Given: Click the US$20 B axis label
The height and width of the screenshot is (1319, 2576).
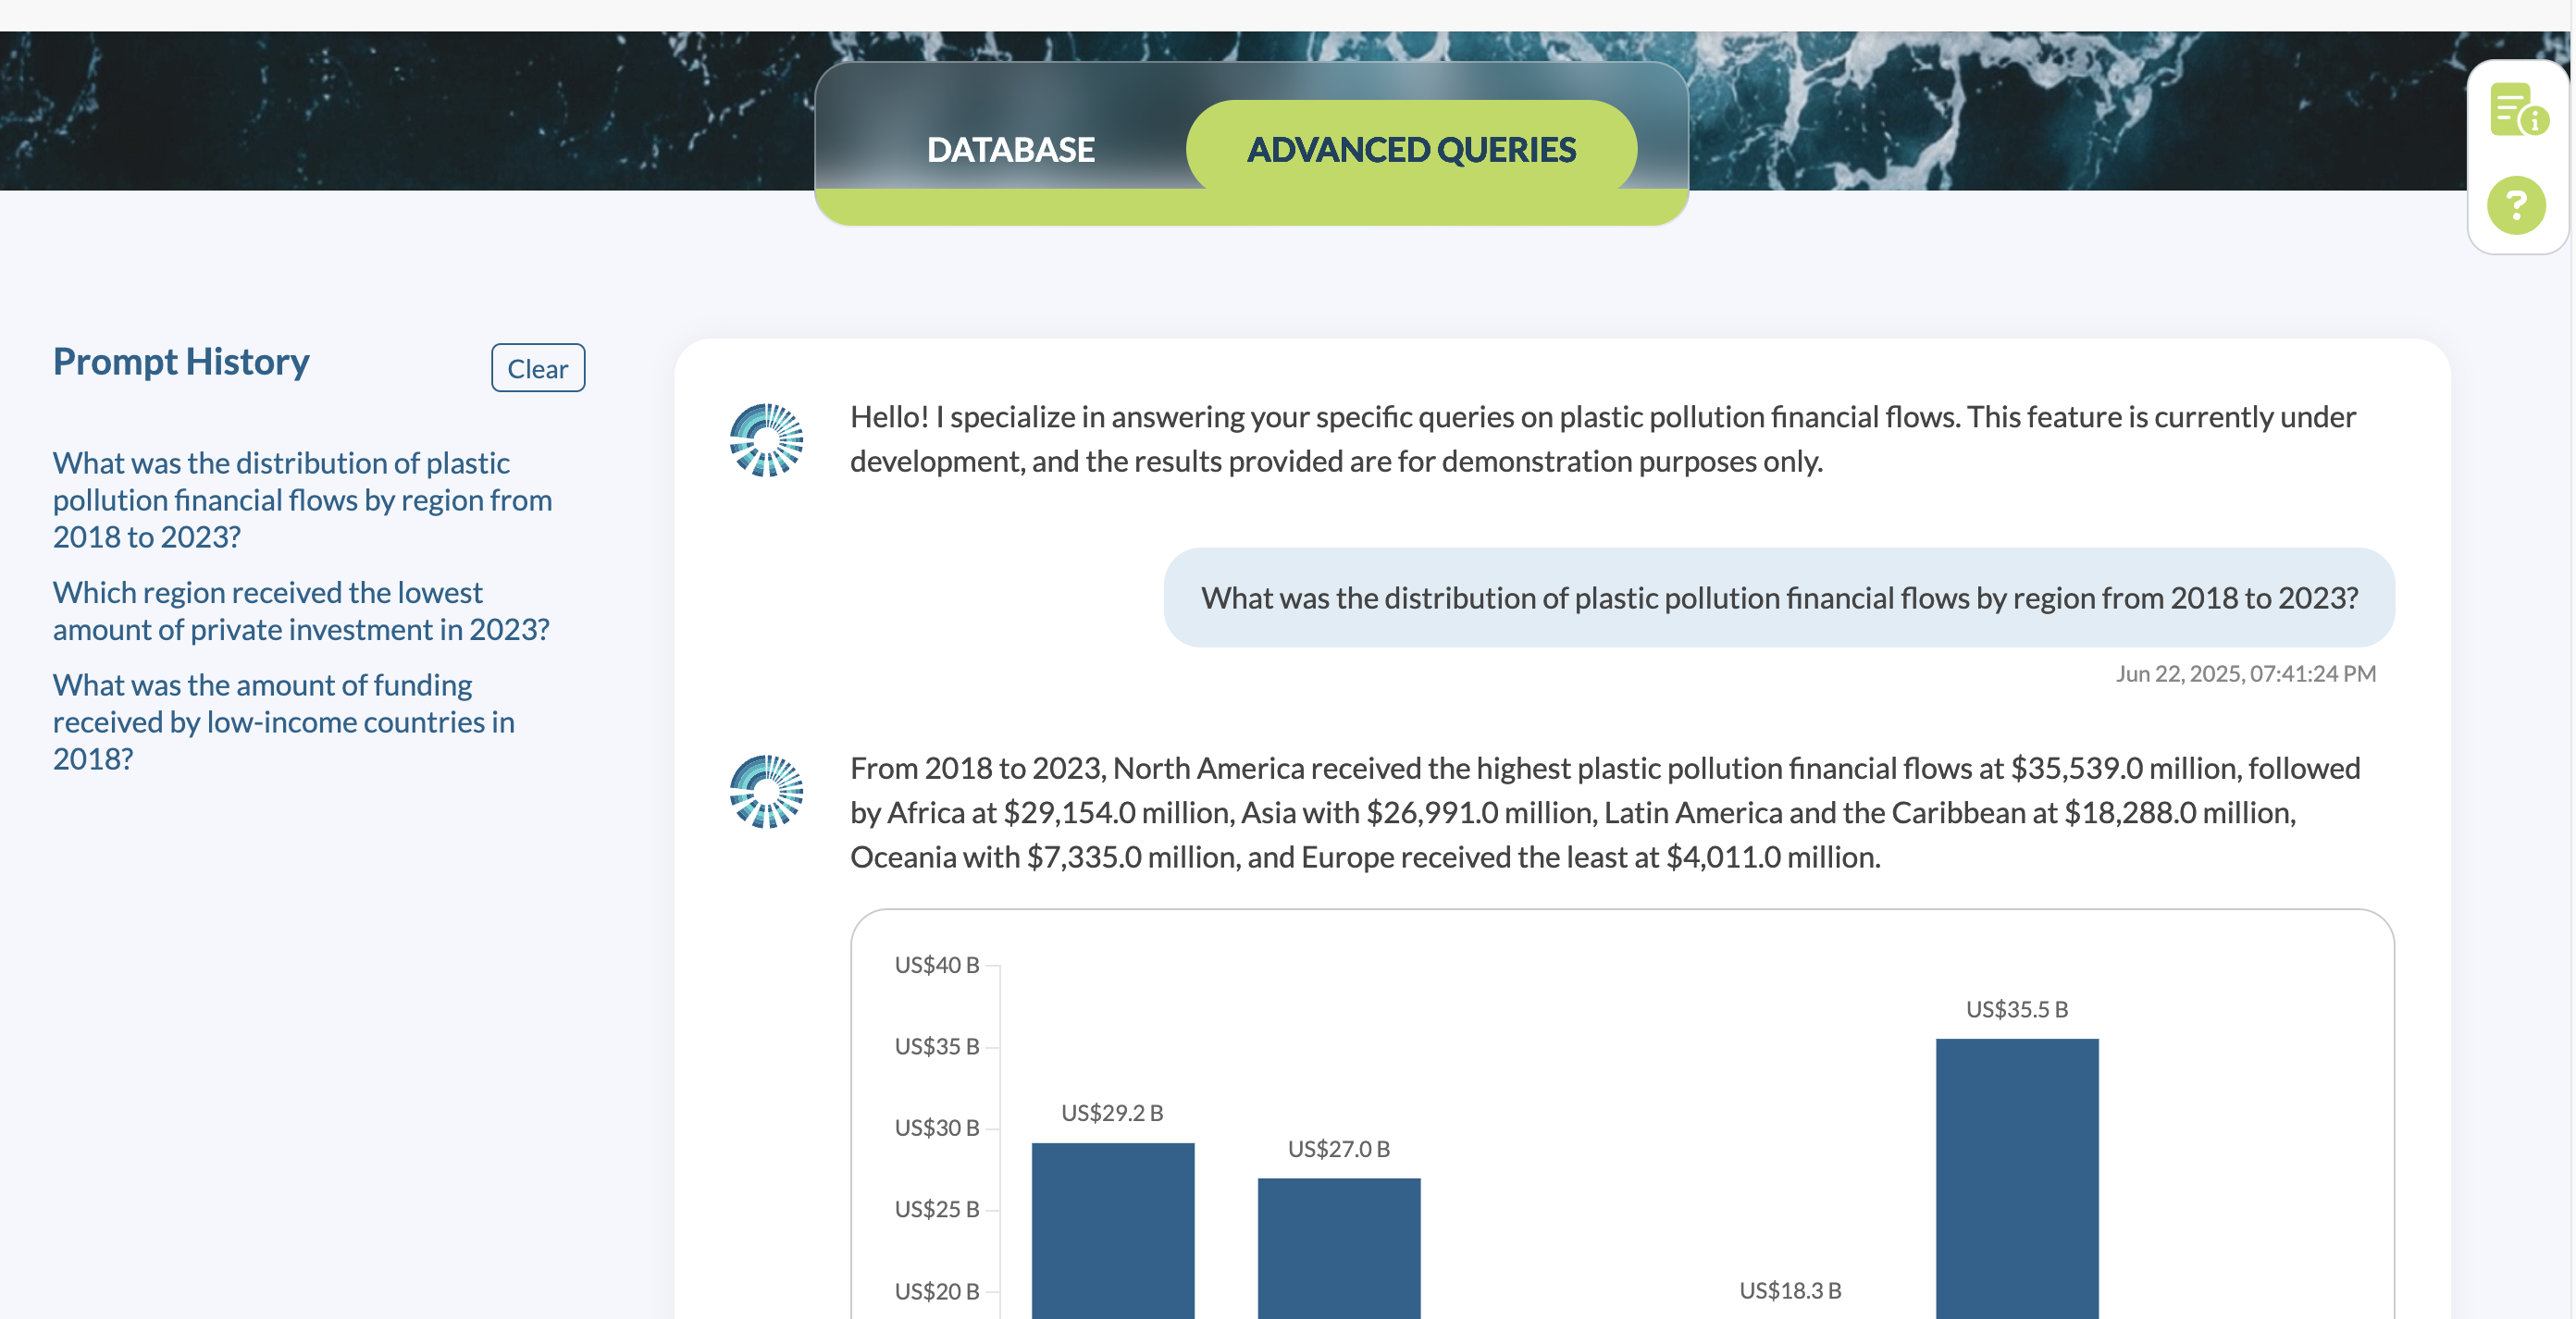Looking at the screenshot, I should coord(937,1292).
